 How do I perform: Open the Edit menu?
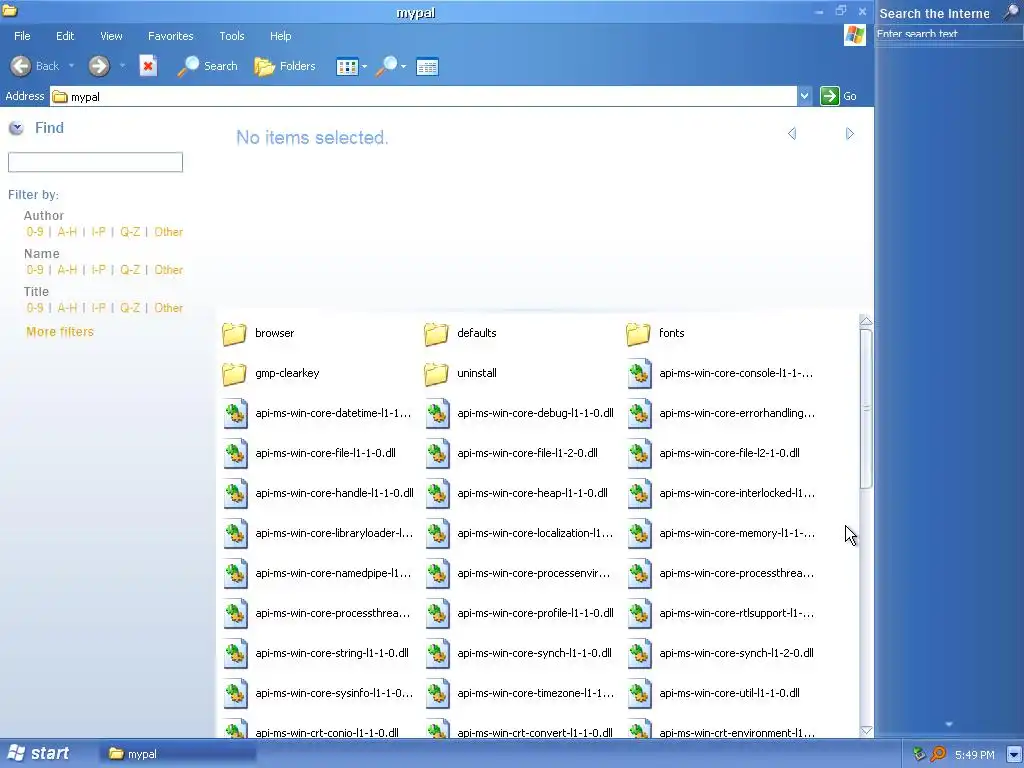[x=65, y=36]
